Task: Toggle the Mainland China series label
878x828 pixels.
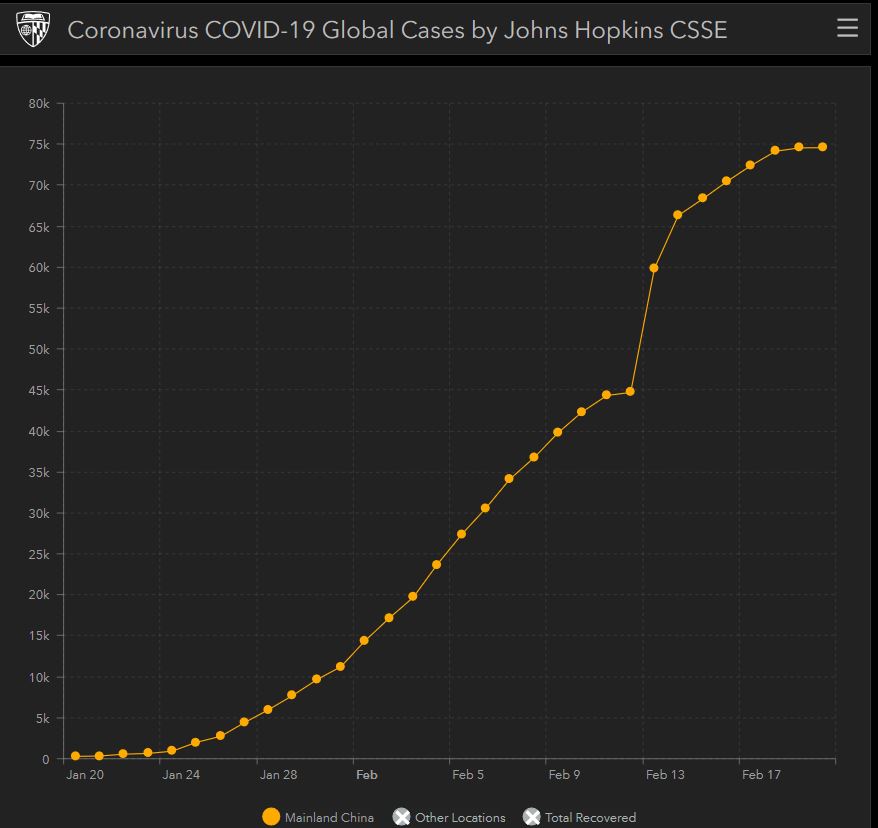Action: point(329,818)
